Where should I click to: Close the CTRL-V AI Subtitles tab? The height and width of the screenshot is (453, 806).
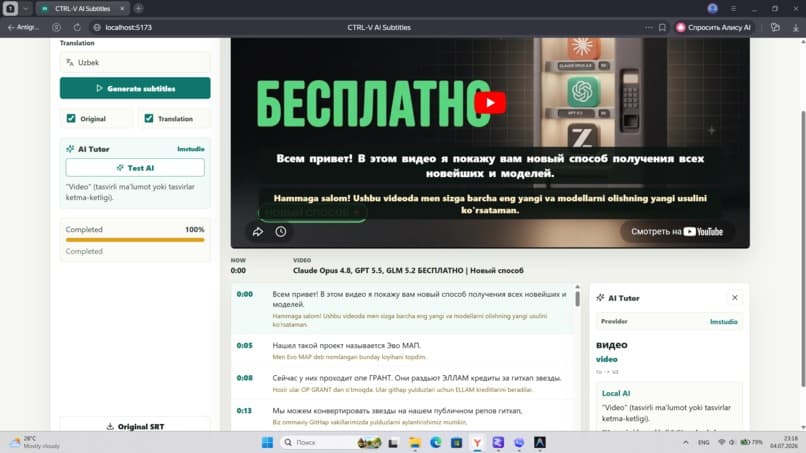122,9
